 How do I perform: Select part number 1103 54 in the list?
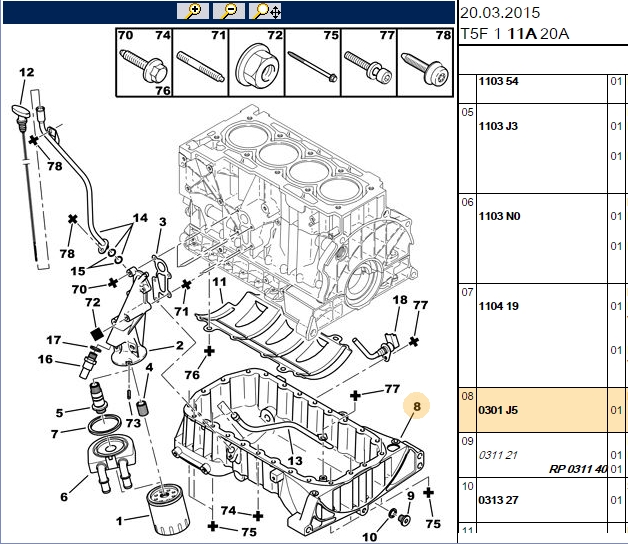(498, 81)
